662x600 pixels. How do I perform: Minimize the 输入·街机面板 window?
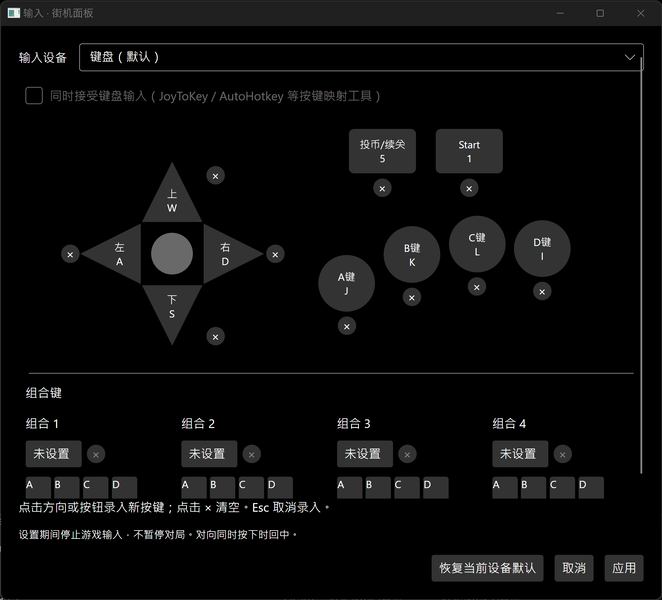pyautogui.click(x=560, y=13)
